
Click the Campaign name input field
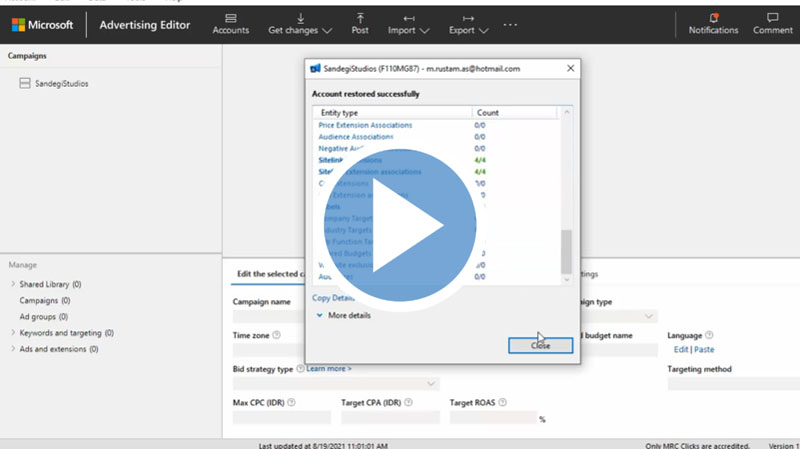tap(269, 317)
